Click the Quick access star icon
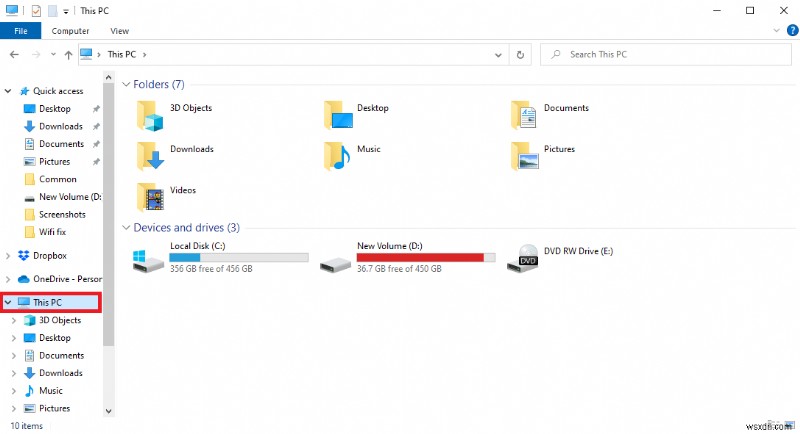Image resolution: width=800 pixels, height=434 pixels. coord(24,91)
